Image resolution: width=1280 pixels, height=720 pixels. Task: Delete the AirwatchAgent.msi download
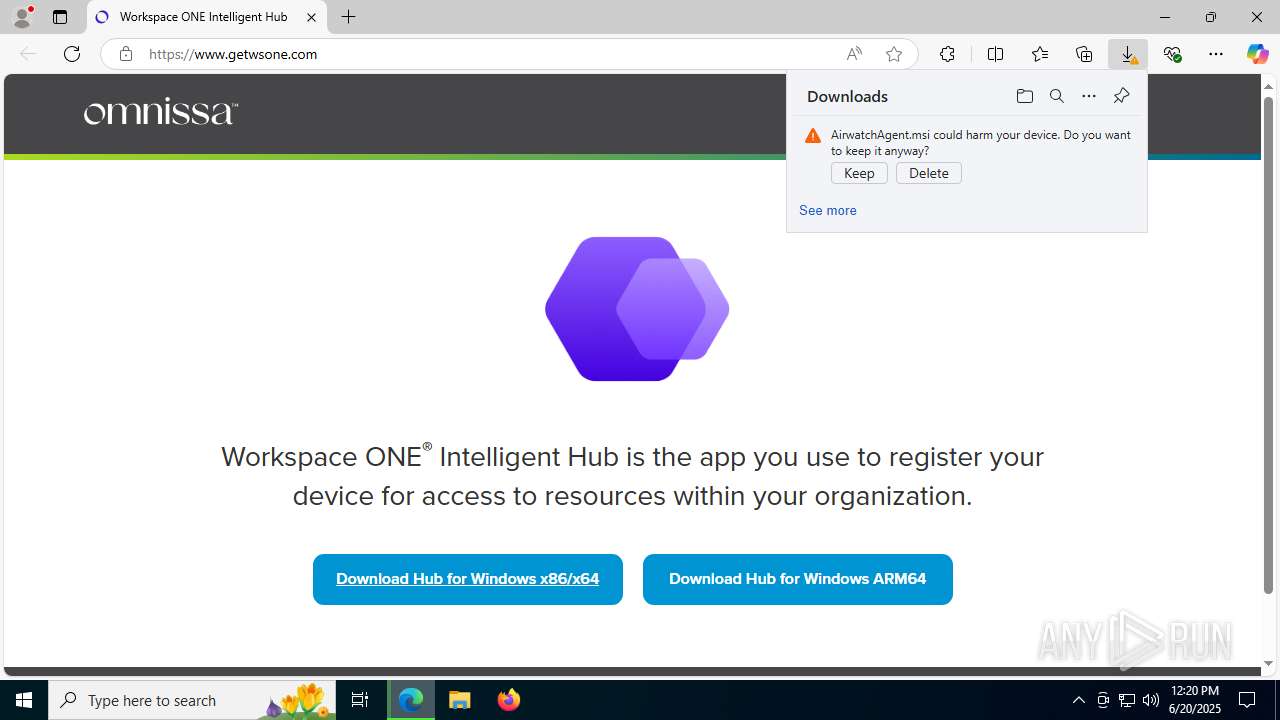coord(929,173)
